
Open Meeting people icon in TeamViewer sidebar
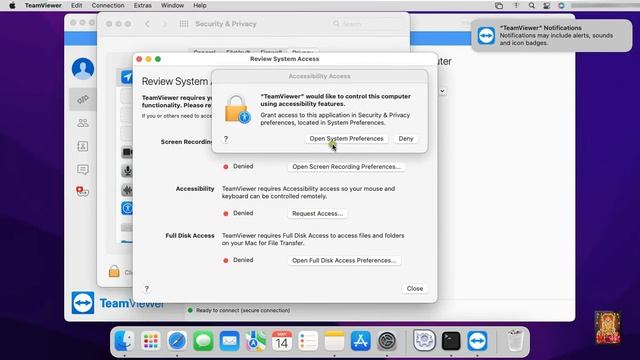[83, 122]
